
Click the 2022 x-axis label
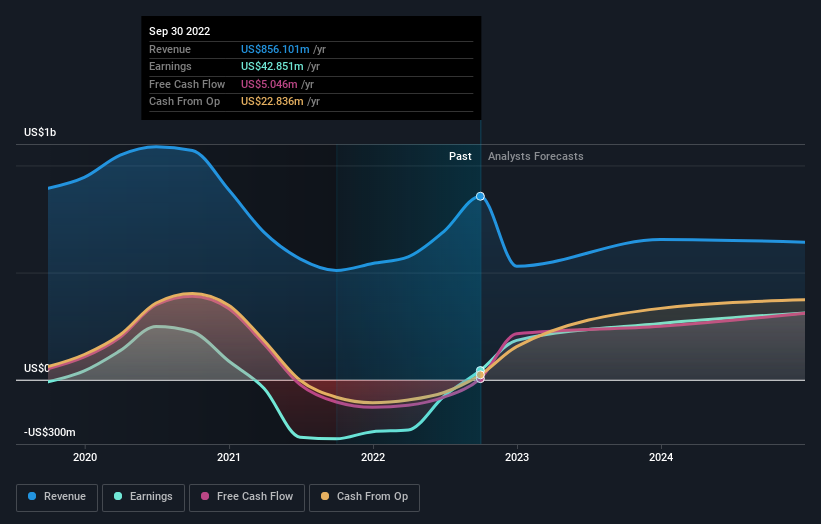(x=373, y=457)
